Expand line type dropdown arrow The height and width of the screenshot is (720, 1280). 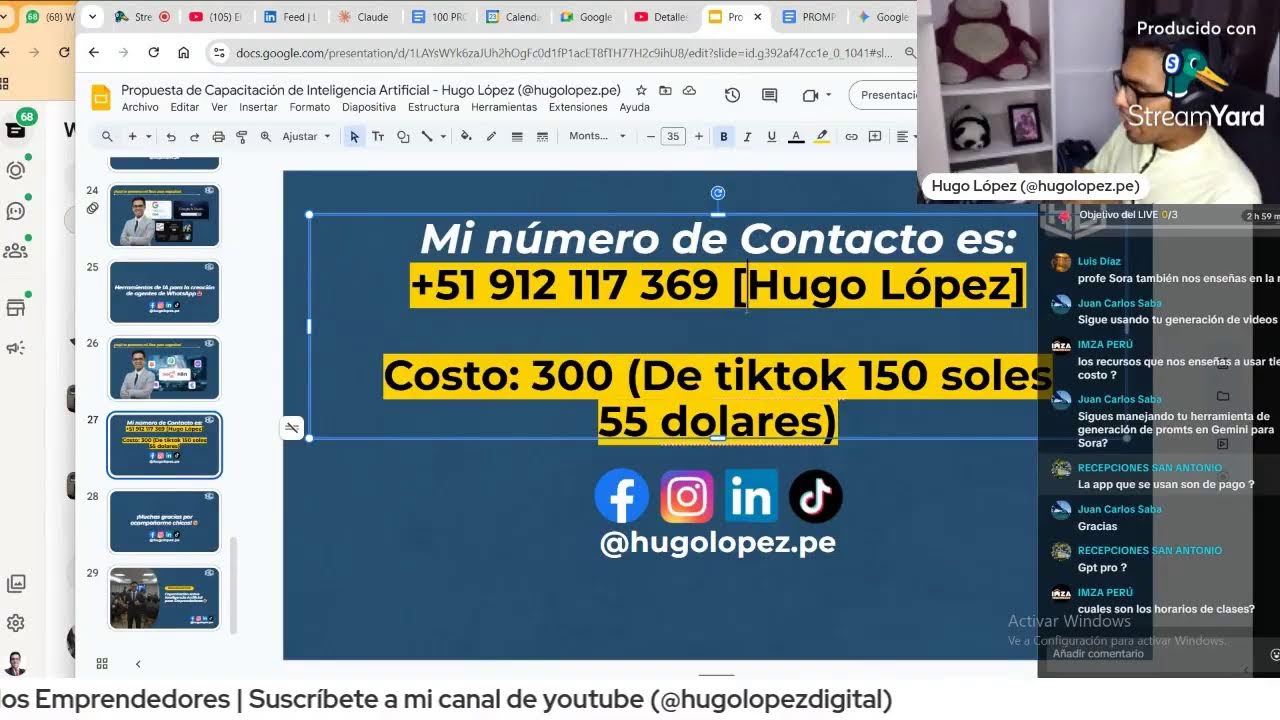[x=442, y=136]
